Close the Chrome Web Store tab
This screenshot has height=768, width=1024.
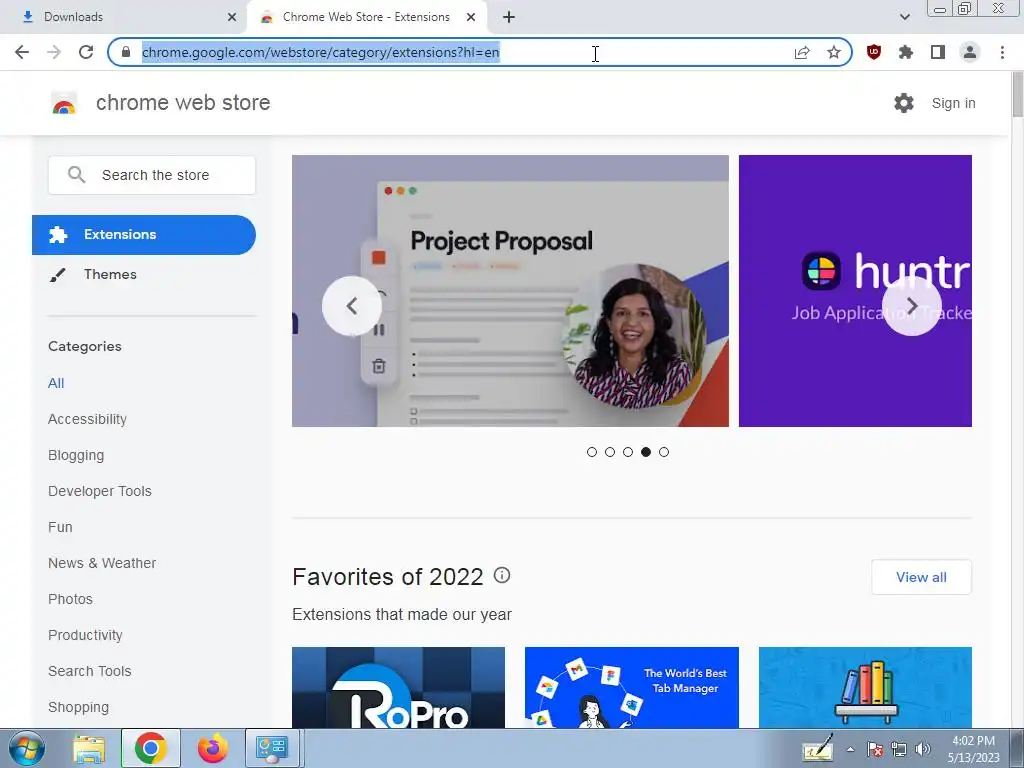click(471, 17)
